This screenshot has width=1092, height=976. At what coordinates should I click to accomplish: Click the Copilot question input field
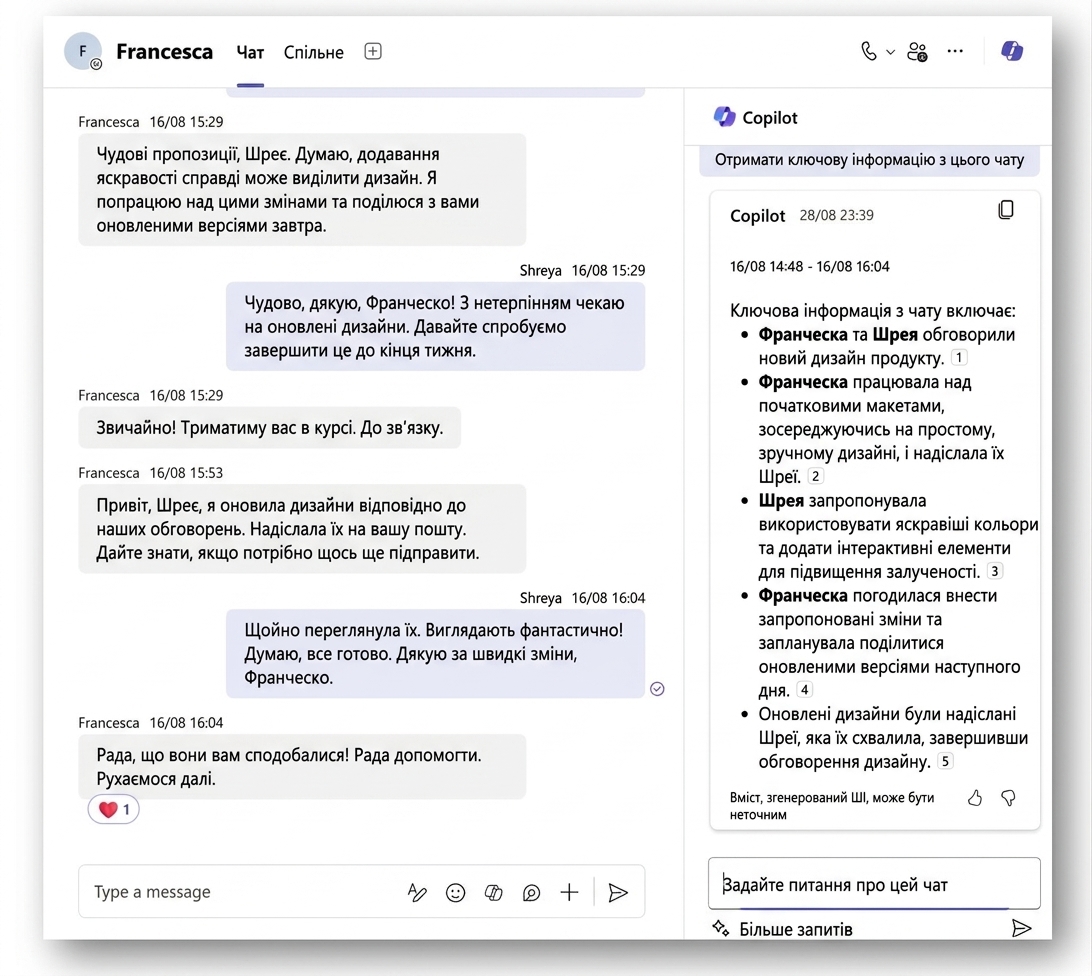point(874,884)
